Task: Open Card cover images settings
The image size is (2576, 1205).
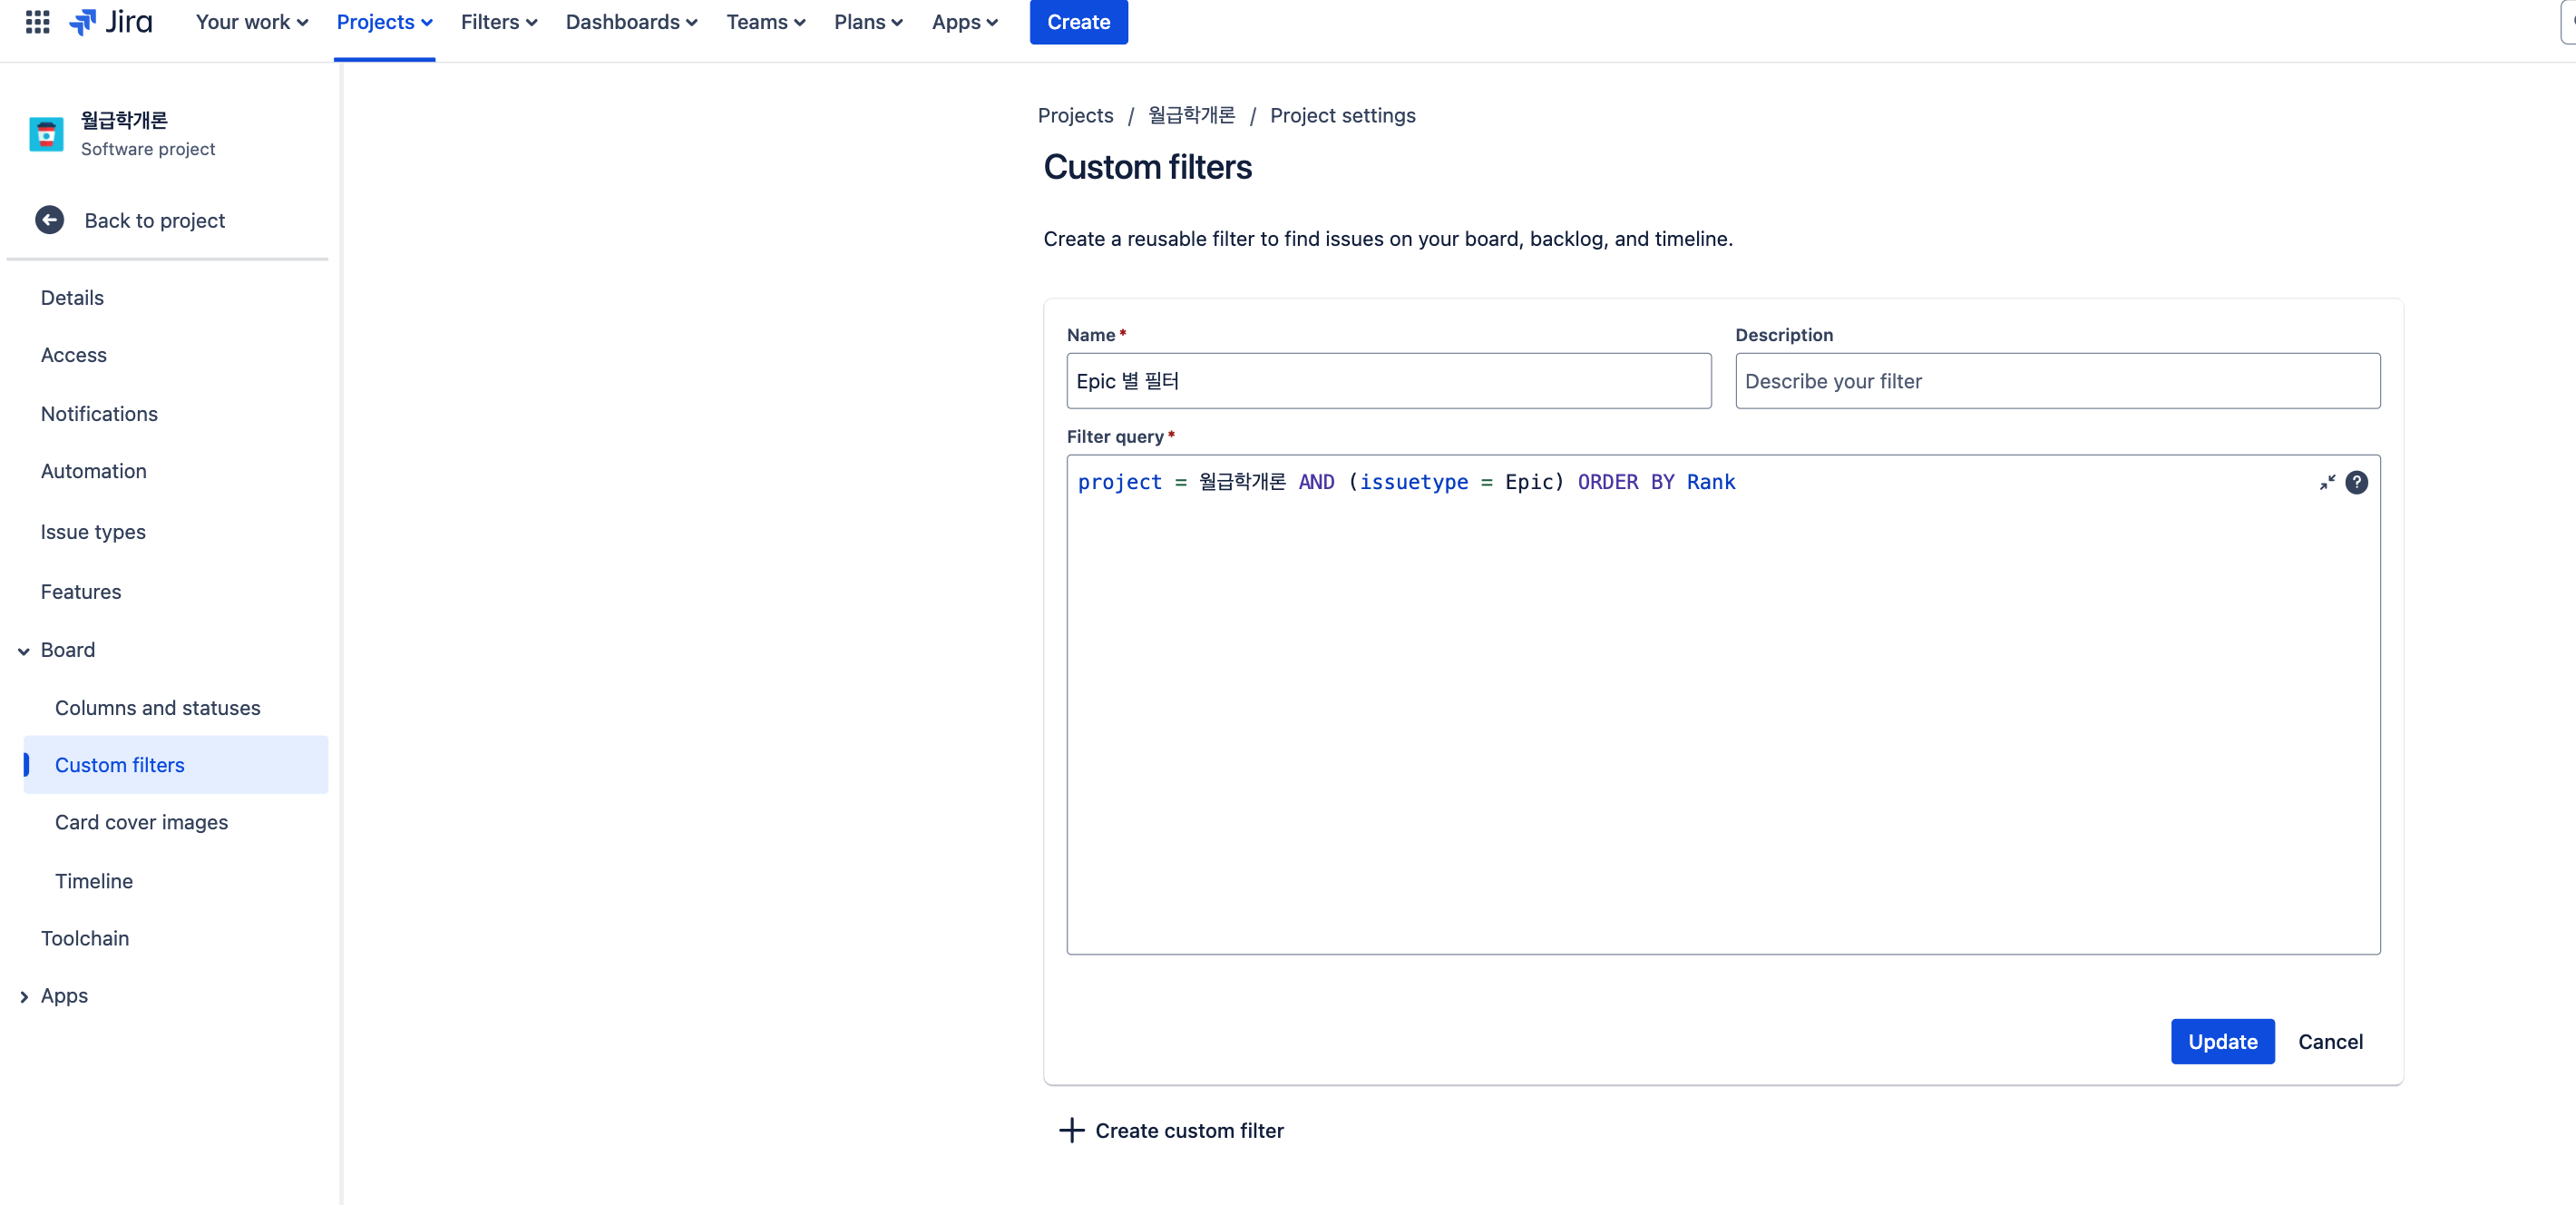Action: 141,822
